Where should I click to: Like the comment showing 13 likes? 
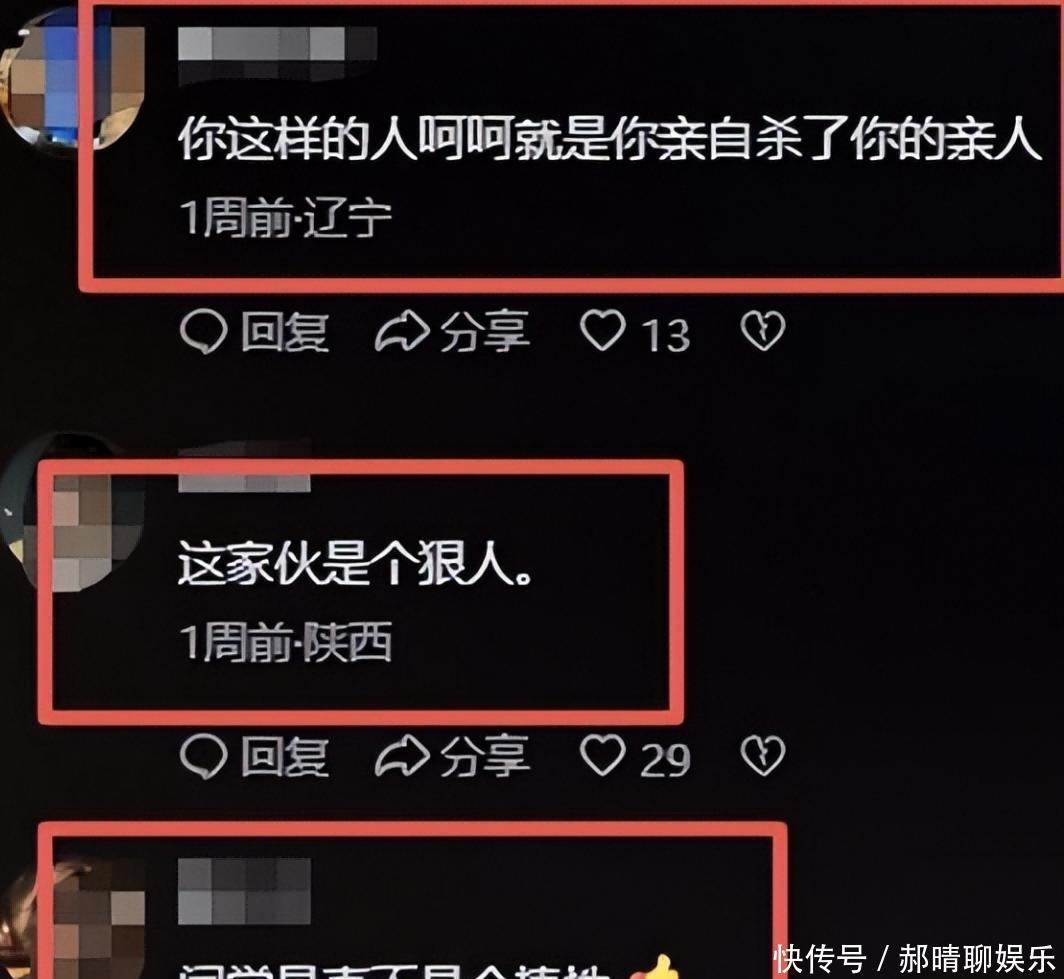click(603, 331)
